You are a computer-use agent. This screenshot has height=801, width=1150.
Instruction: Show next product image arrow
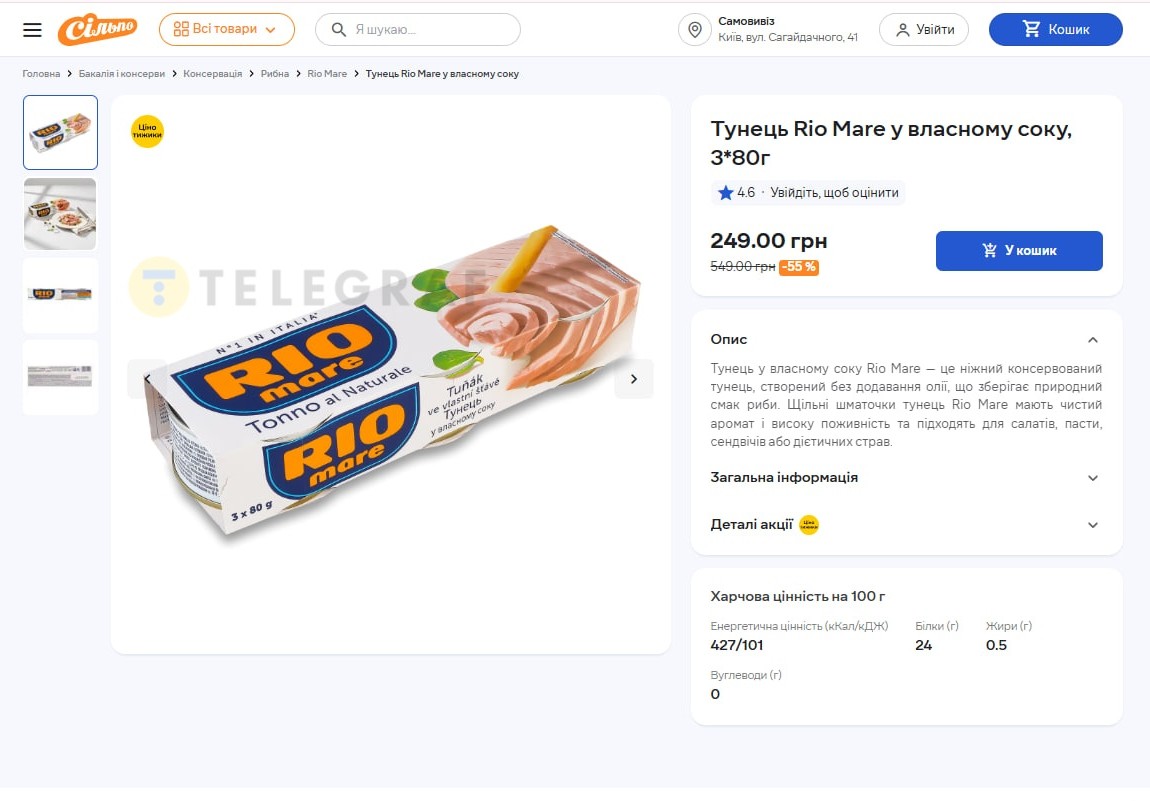point(633,379)
